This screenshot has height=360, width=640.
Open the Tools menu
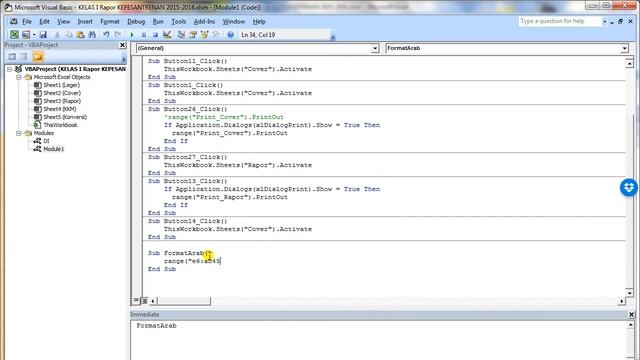178,22
